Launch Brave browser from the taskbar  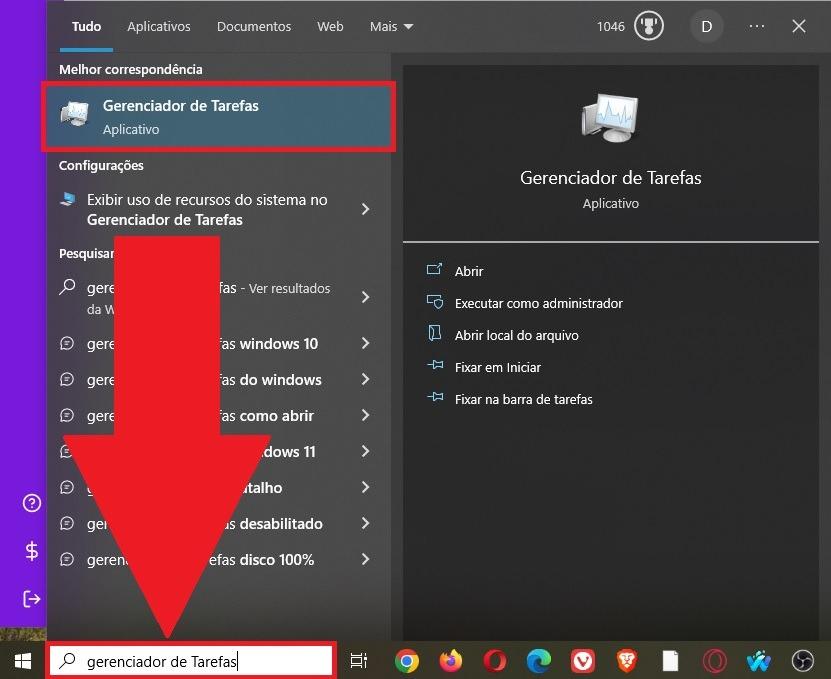pos(627,661)
